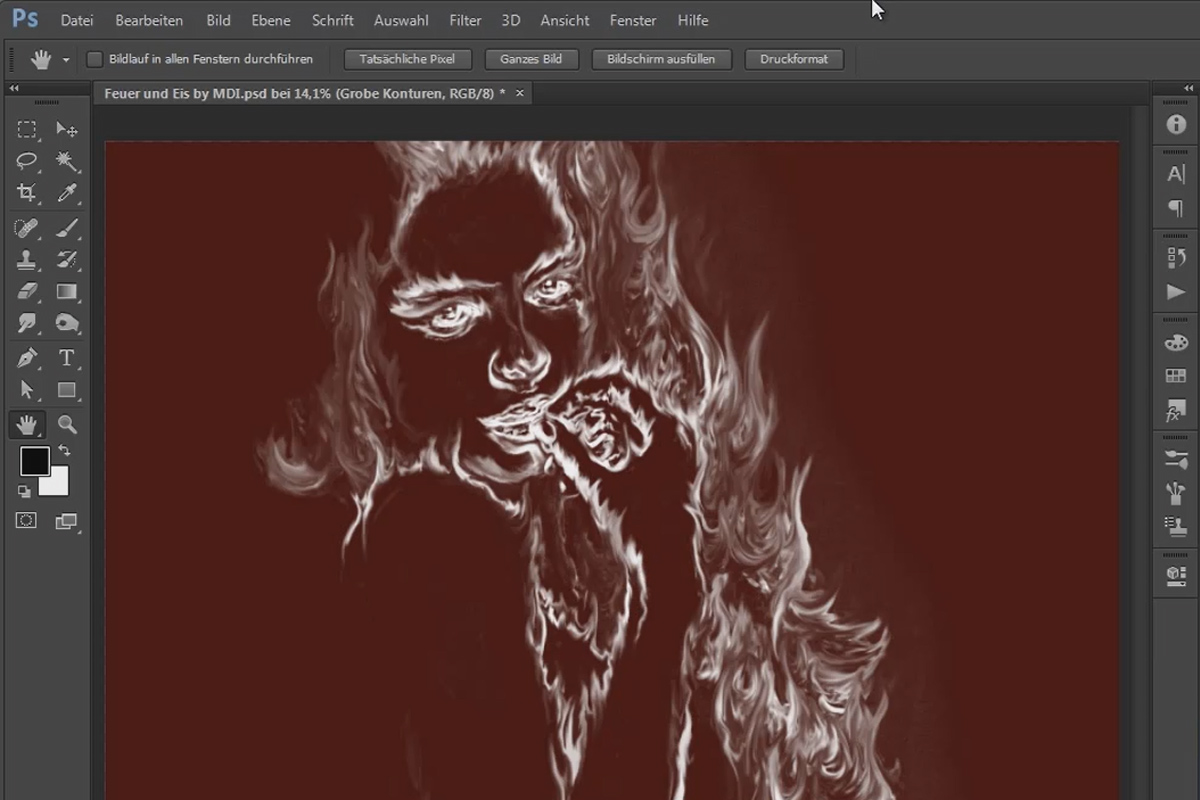Open the 3D menu
The width and height of the screenshot is (1200, 800).
coord(511,20)
